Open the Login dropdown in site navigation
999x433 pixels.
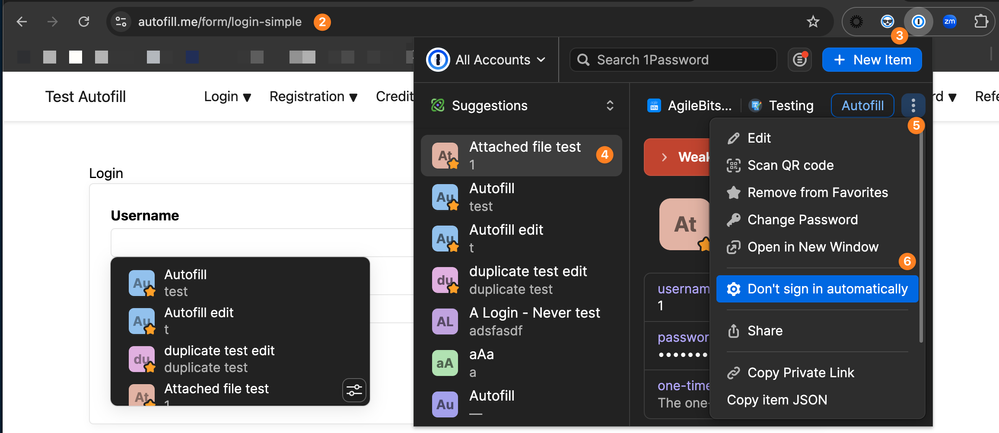227,97
